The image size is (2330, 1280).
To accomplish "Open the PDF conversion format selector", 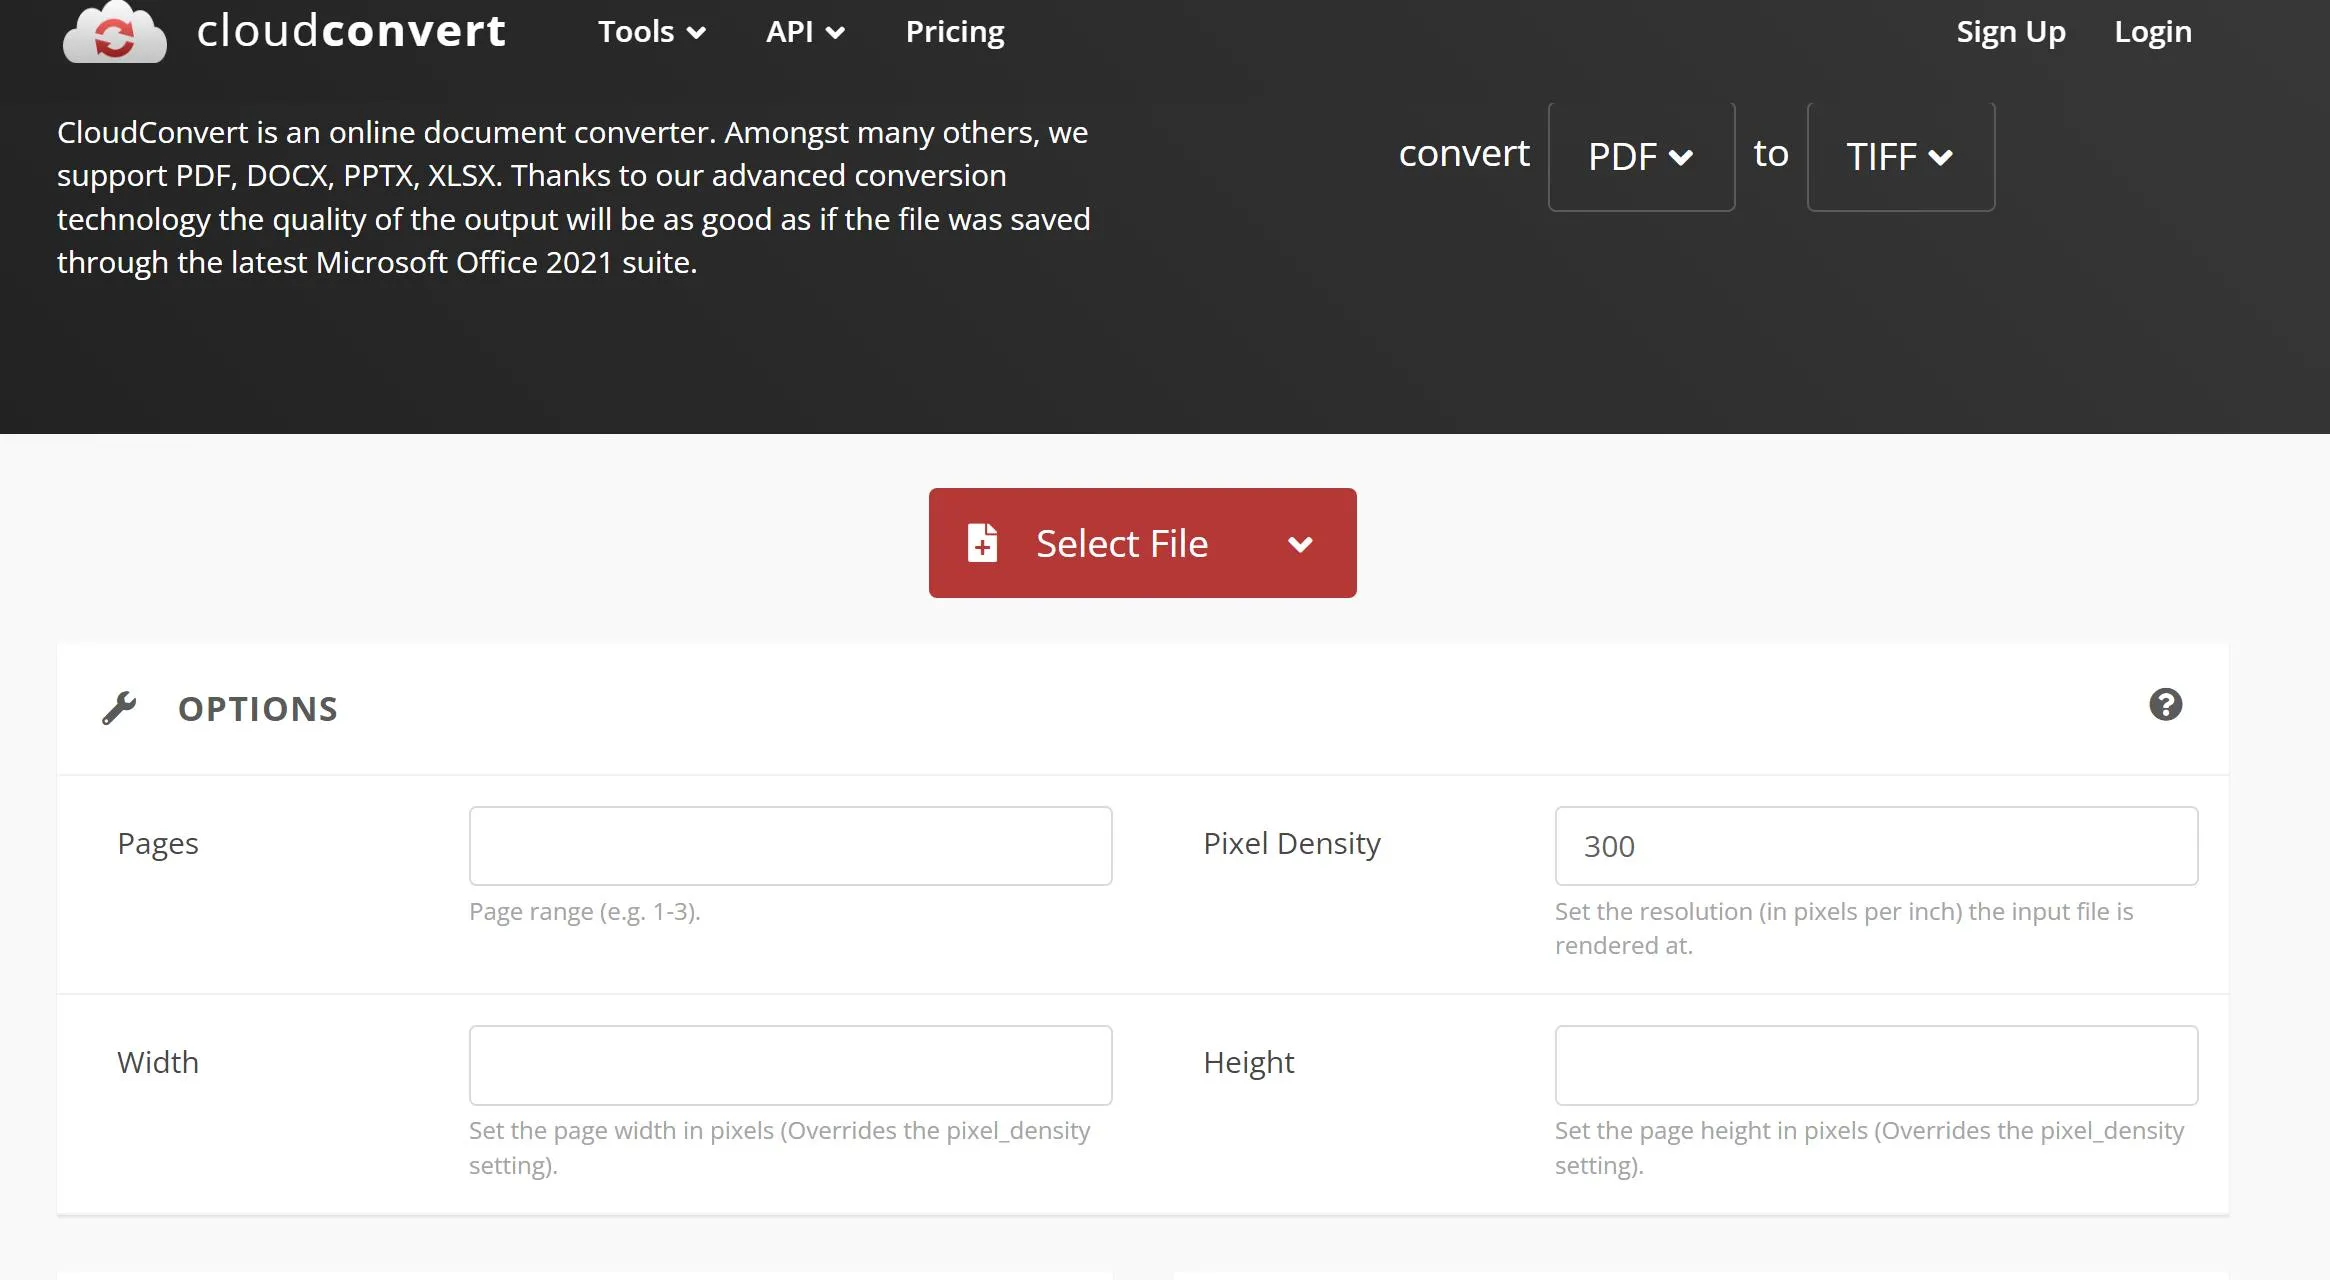I will click(x=1640, y=154).
